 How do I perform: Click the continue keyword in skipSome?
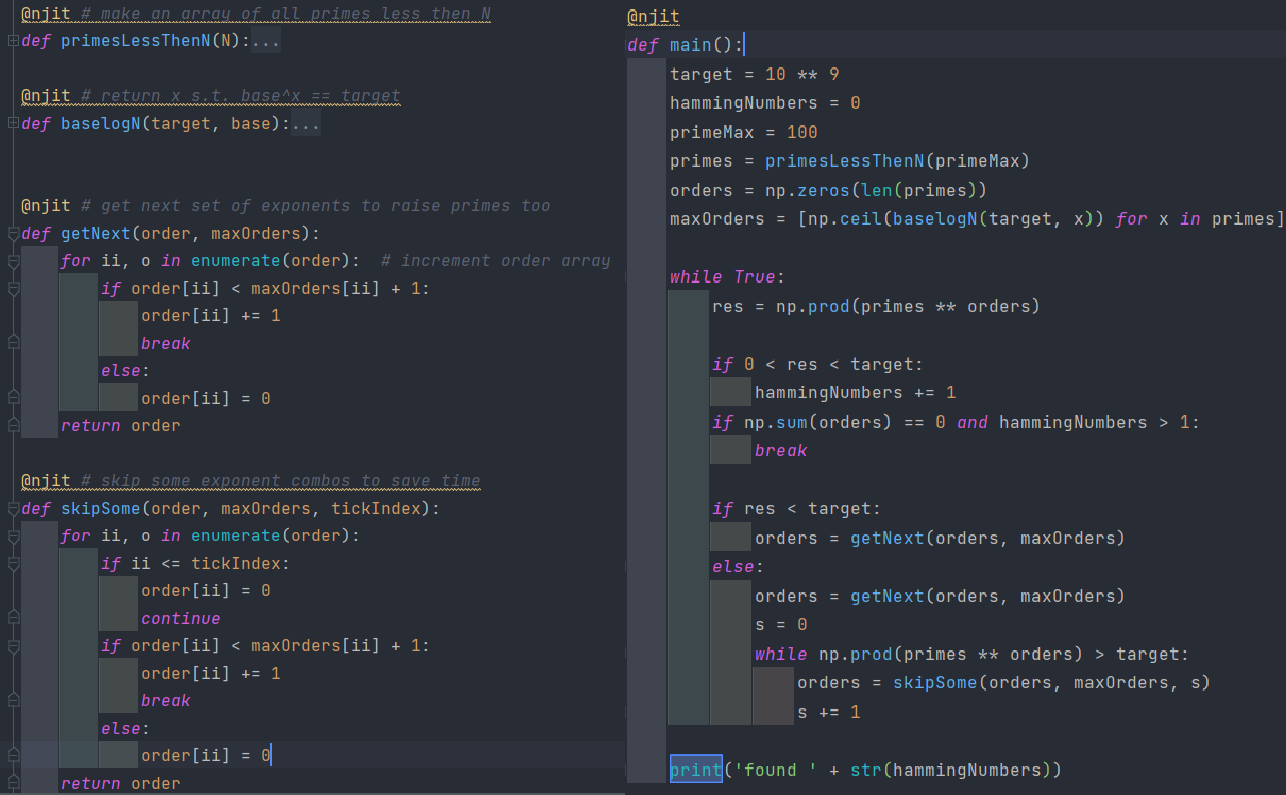pyautogui.click(x=180, y=618)
